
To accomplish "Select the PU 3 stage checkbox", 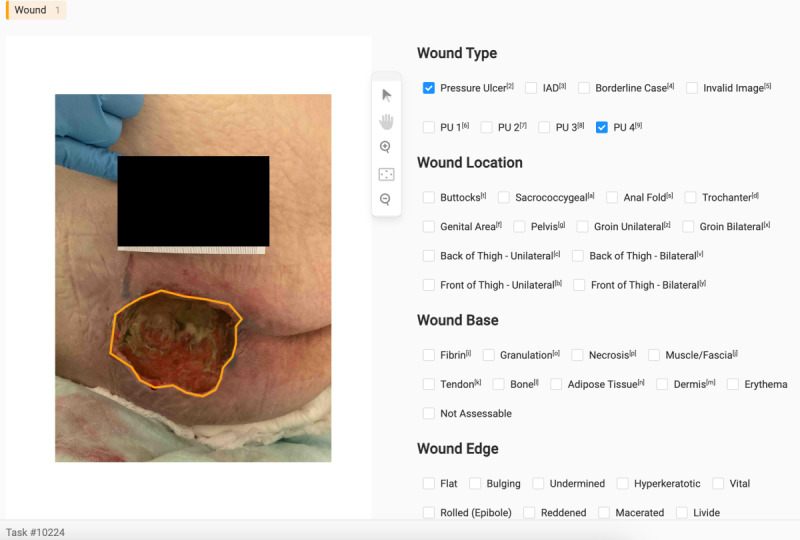I will click(544, 127).
